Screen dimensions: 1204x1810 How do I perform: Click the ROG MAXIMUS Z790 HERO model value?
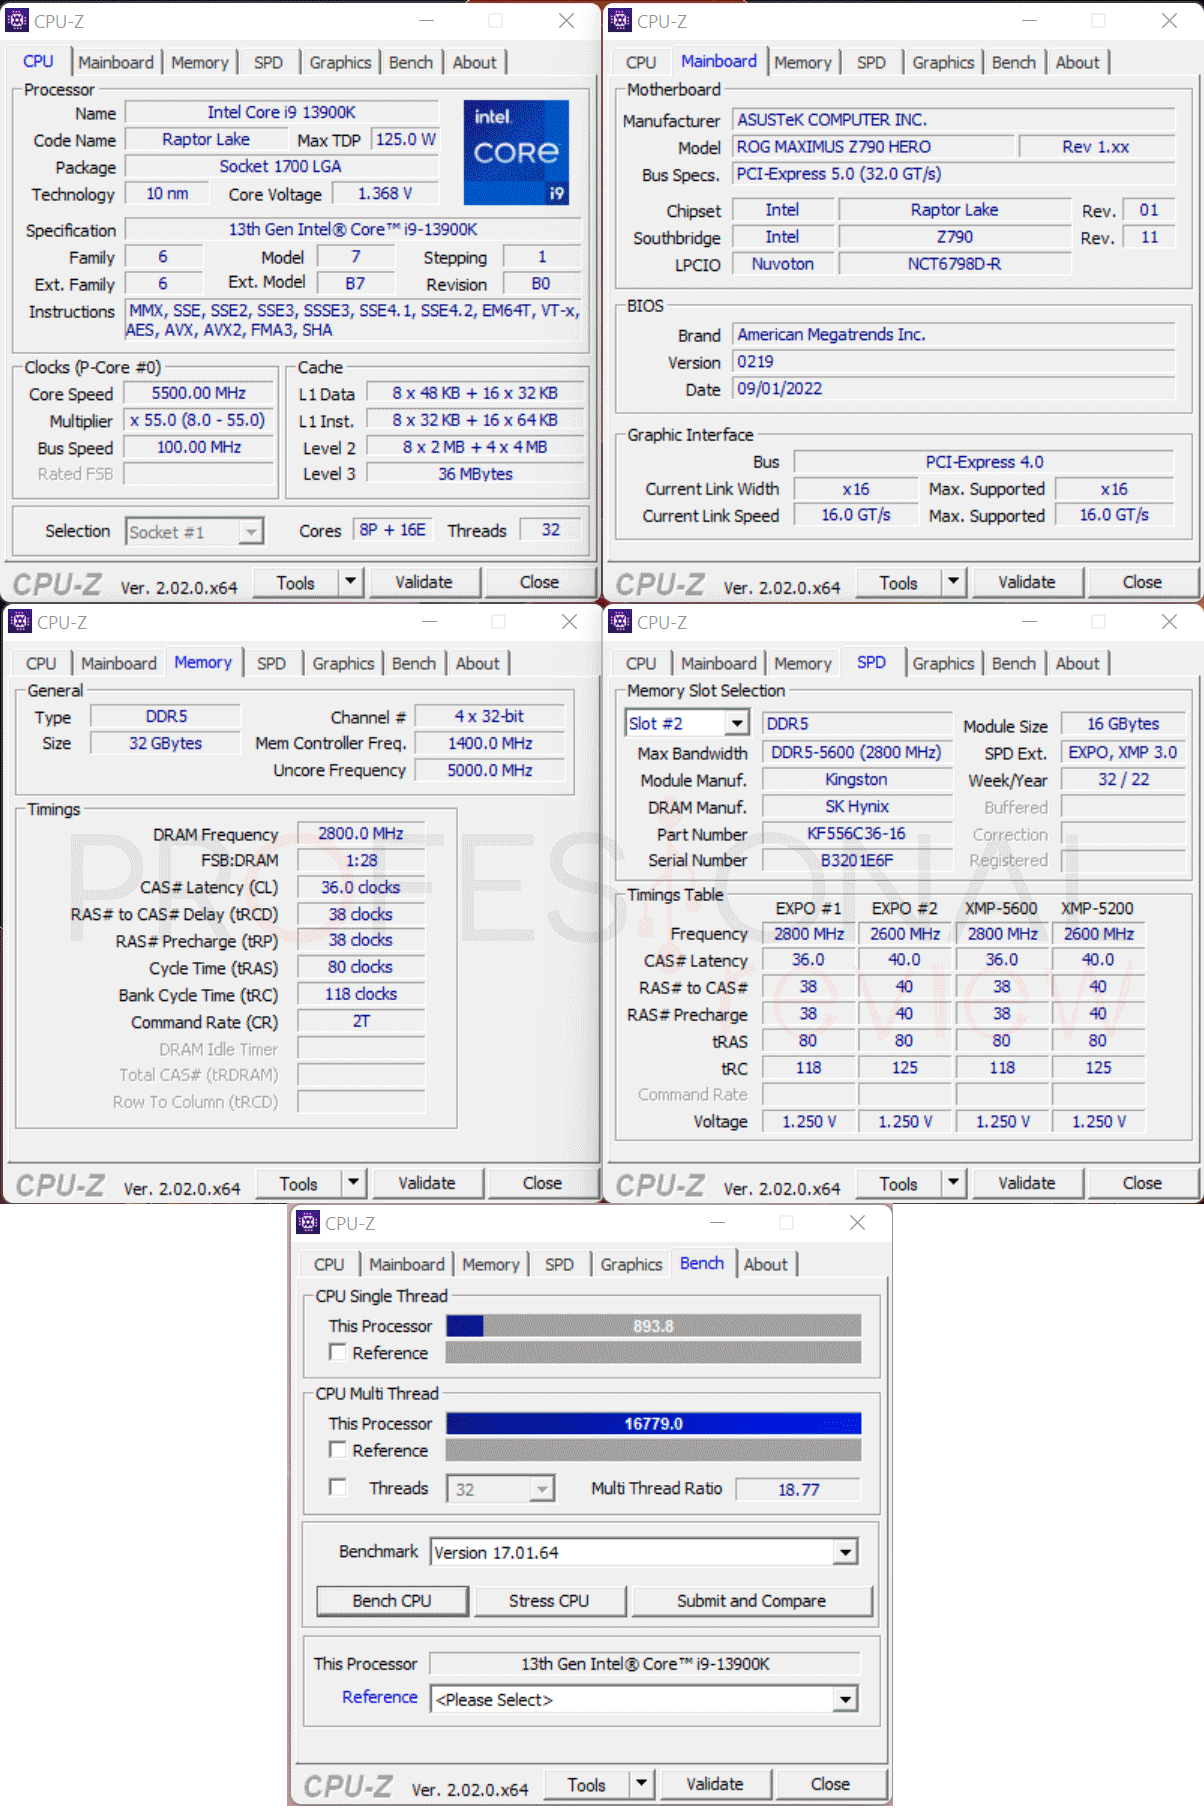click(873, 146)
